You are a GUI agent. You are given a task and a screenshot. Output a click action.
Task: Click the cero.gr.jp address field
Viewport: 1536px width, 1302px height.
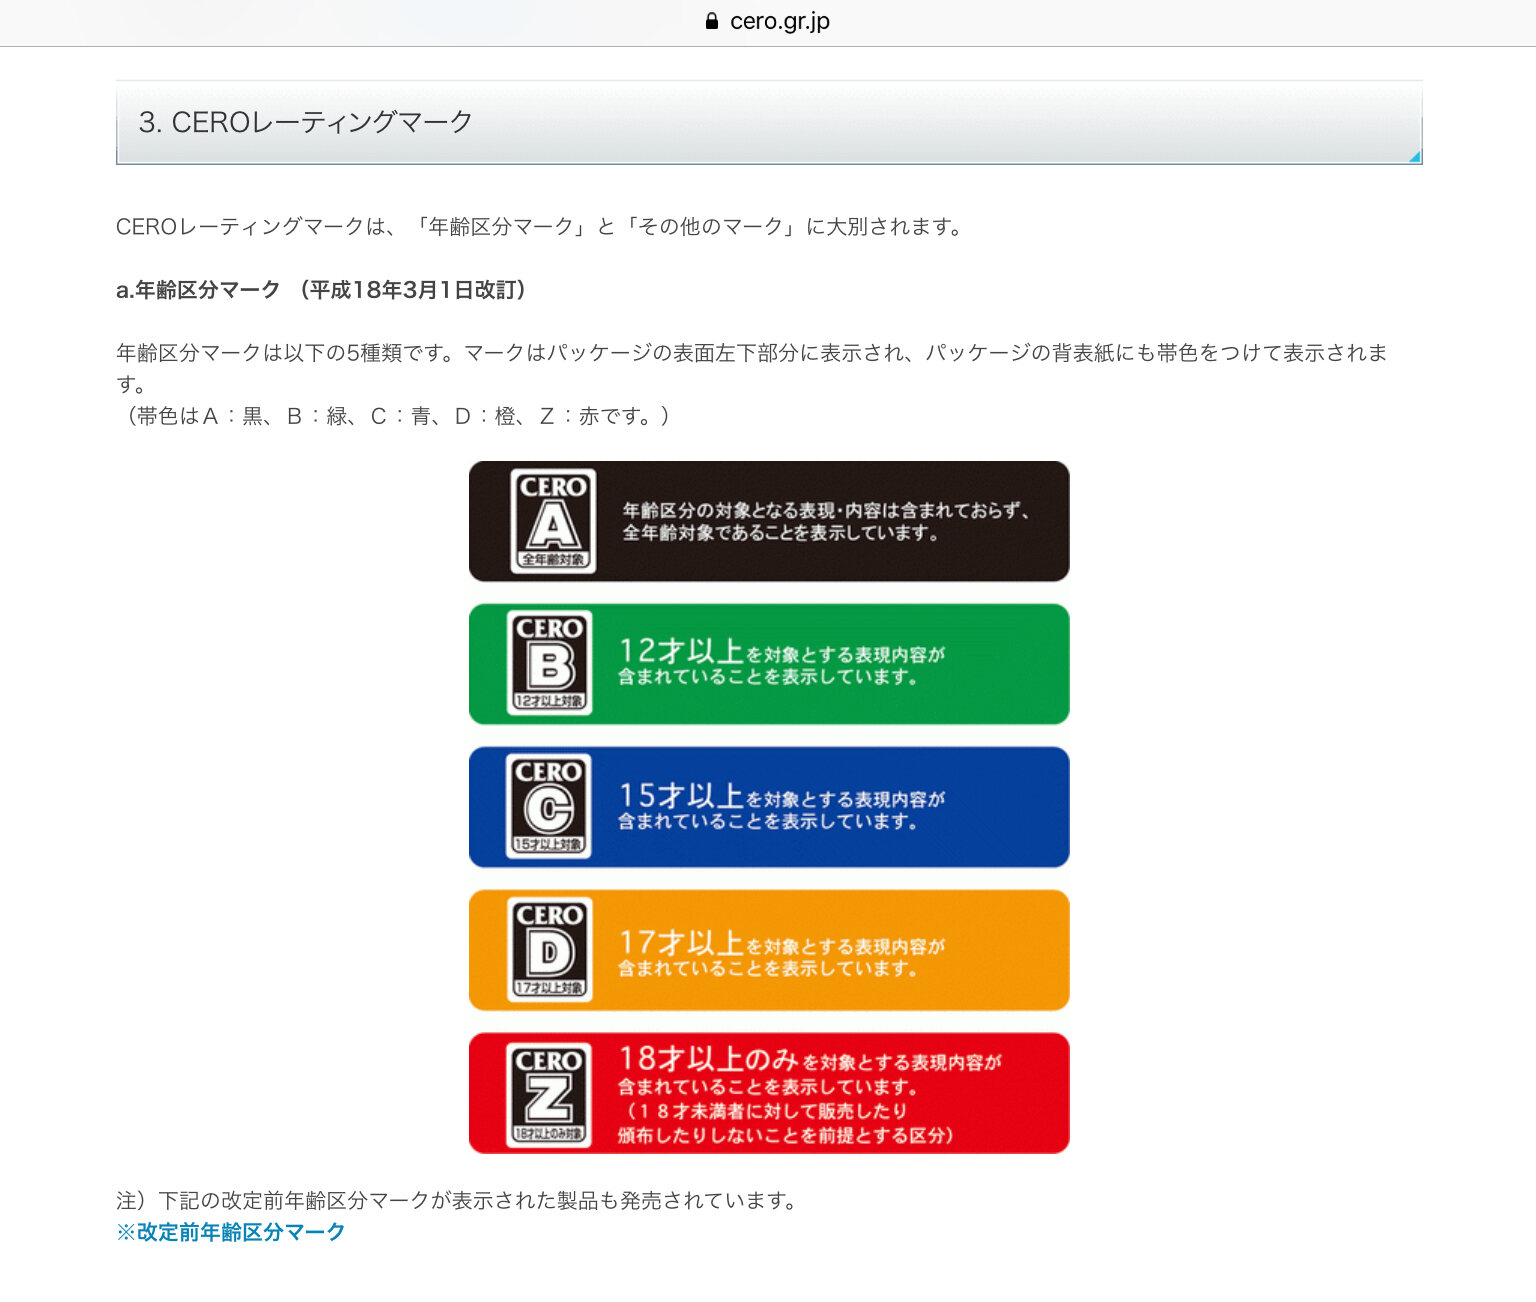(779, 21)
